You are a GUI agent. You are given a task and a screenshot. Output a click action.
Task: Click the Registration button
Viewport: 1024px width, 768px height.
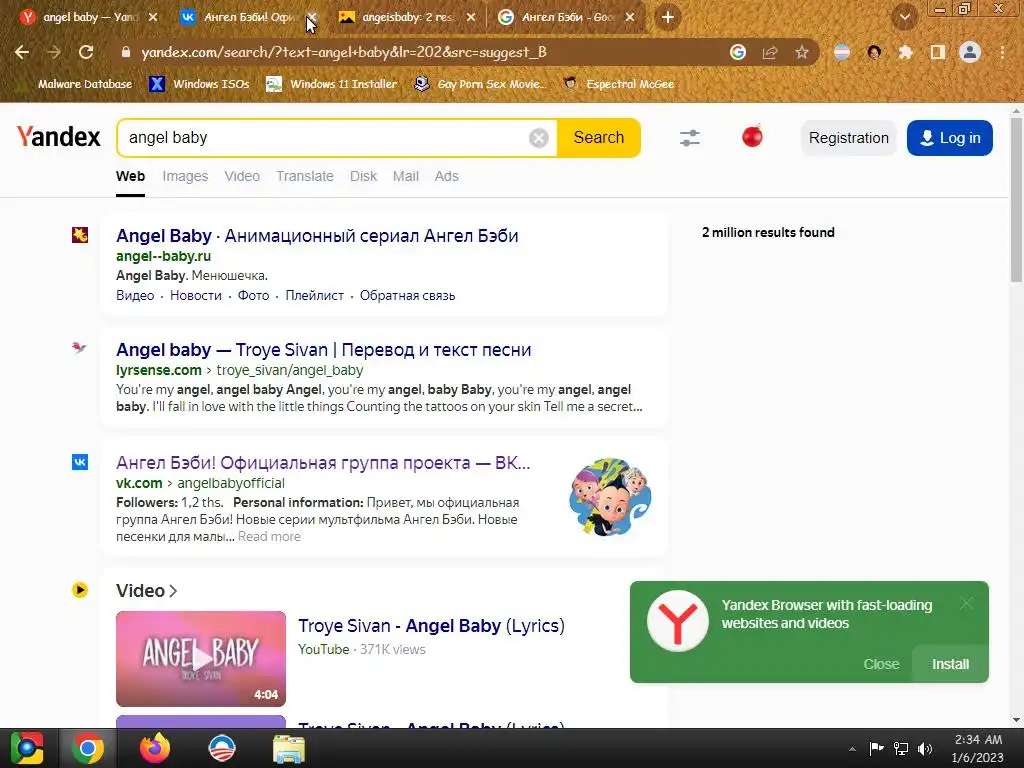(848, 138)
